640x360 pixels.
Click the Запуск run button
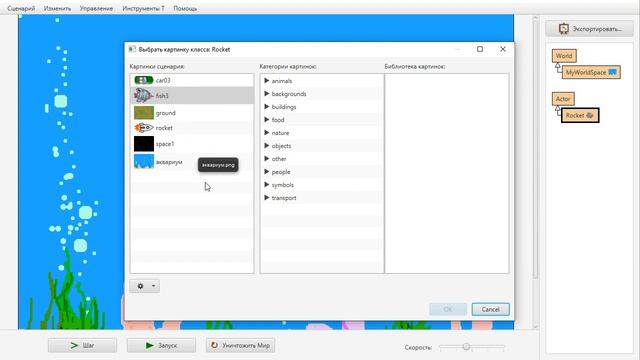(x=161, y=345)
